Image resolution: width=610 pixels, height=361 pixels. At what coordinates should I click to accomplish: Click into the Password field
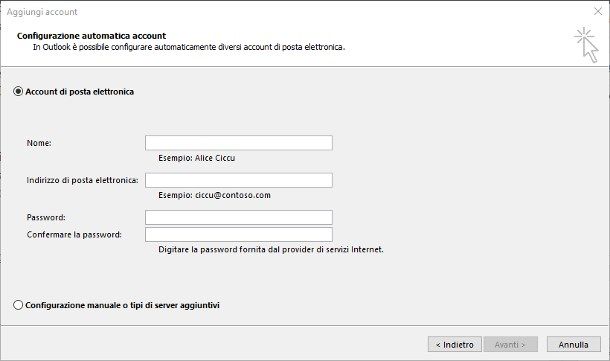(239, 217)
